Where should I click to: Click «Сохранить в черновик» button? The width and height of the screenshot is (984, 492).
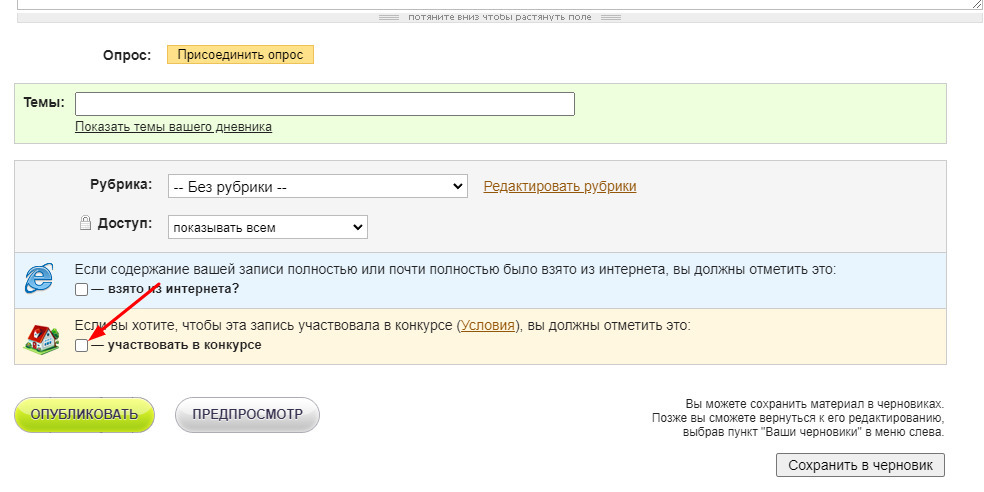(x=859, y=465)
